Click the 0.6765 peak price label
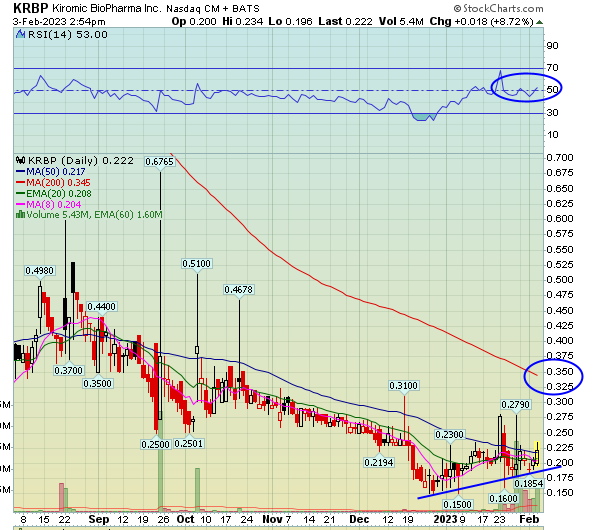This screenshot has height=530, width=593. click(160, 162)
